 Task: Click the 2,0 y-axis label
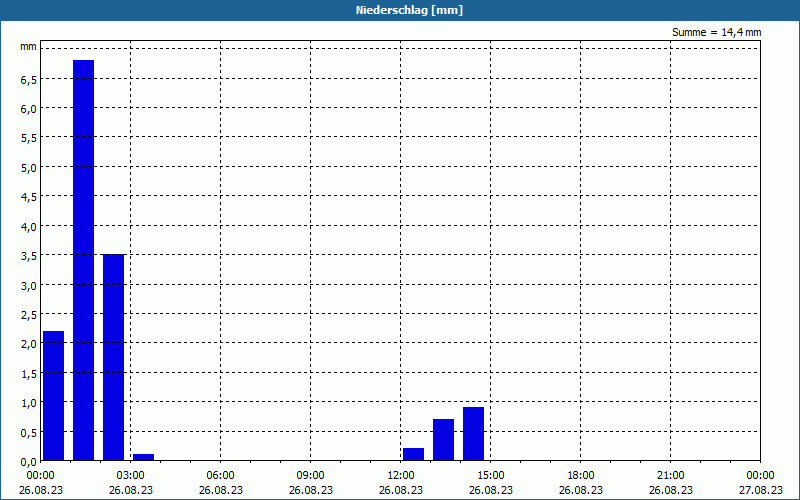[29, 343]
